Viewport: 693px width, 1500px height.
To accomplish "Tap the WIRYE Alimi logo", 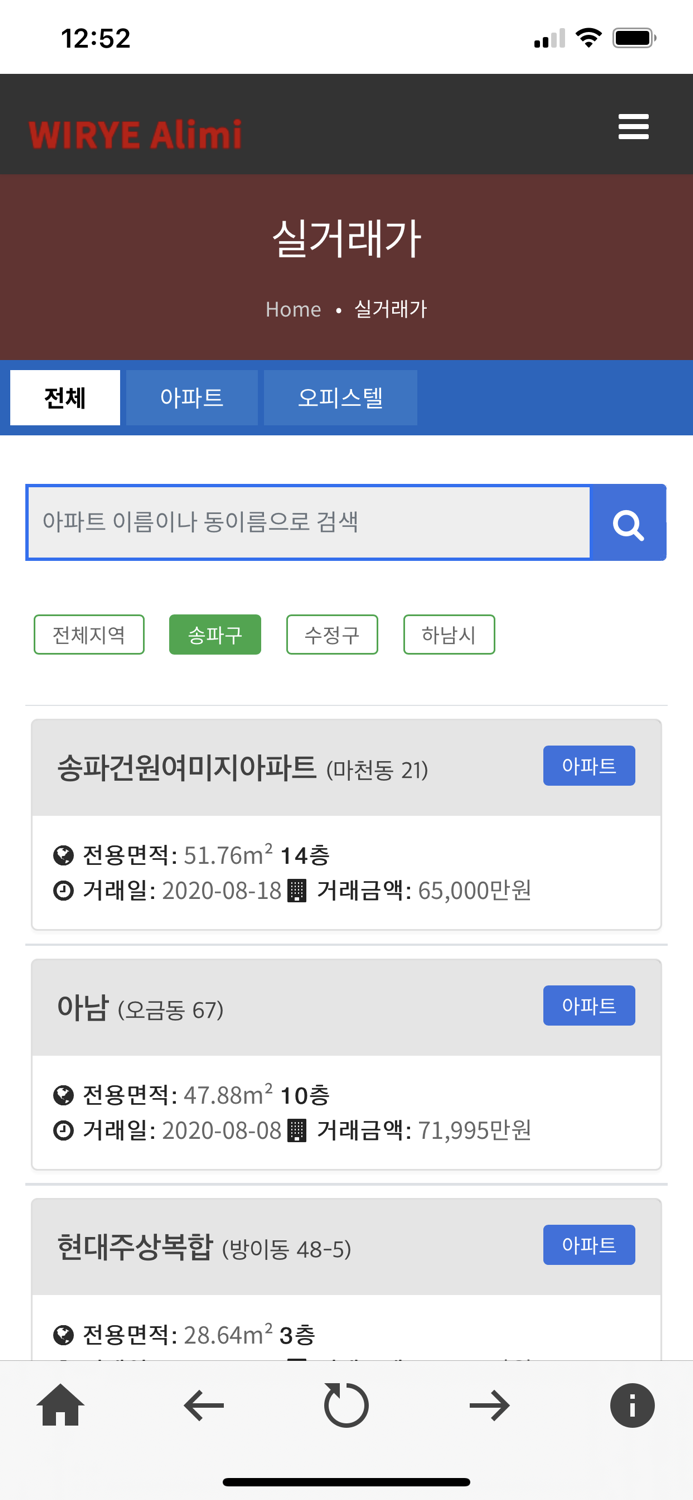I will pos(135,133).
